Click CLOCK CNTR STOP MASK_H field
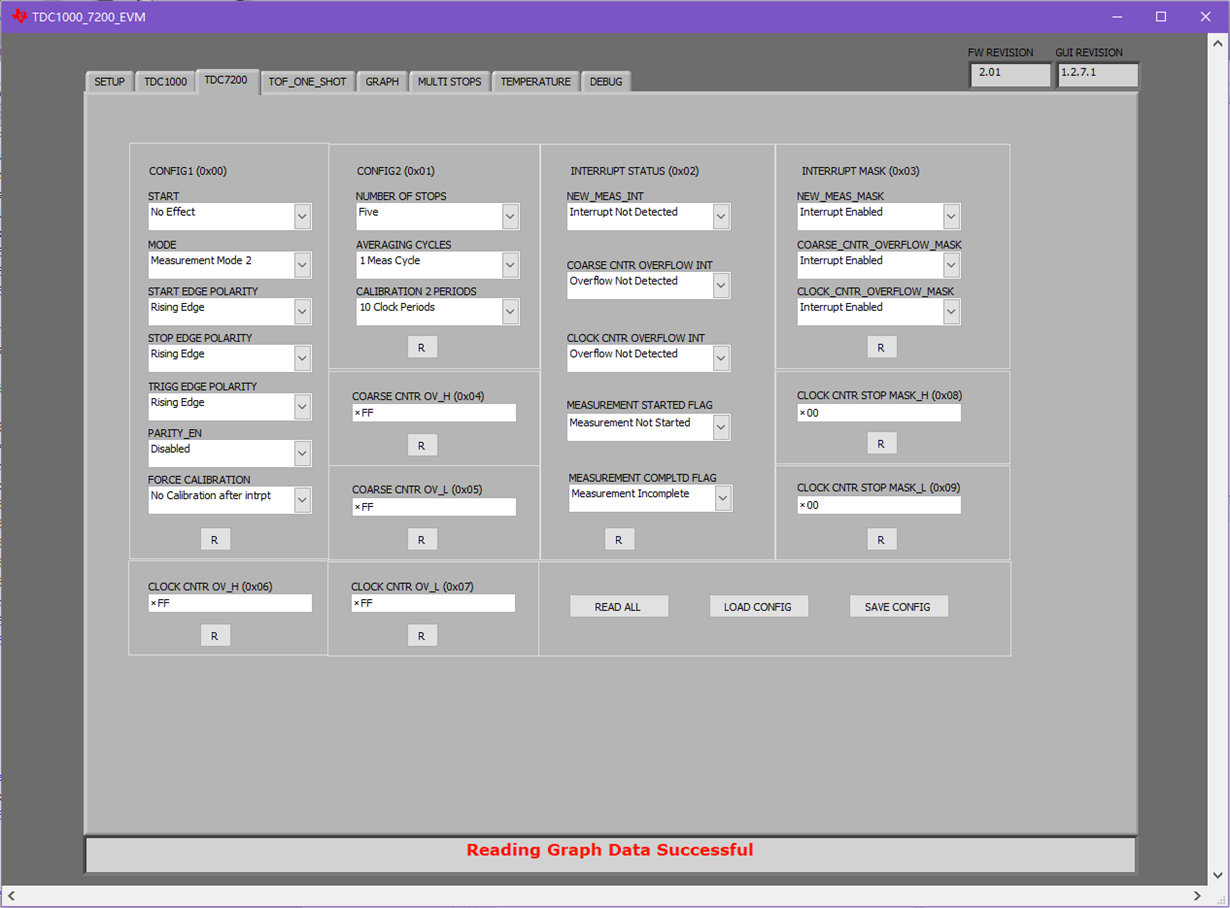This screenshot has width=1230, height=908. click(879, 413)
